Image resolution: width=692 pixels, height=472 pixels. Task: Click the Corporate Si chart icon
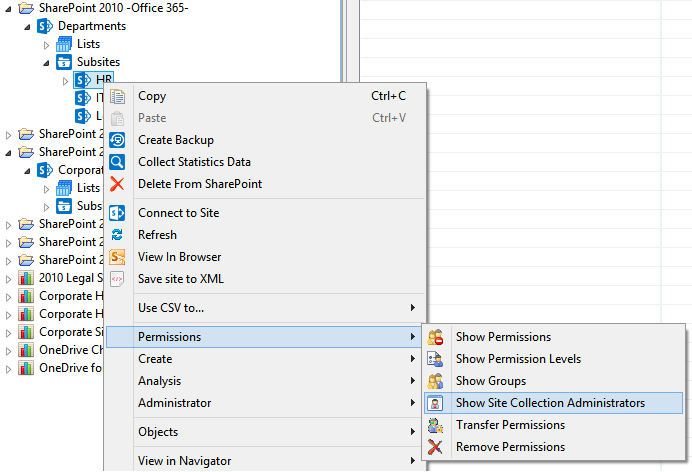[26, 332]
